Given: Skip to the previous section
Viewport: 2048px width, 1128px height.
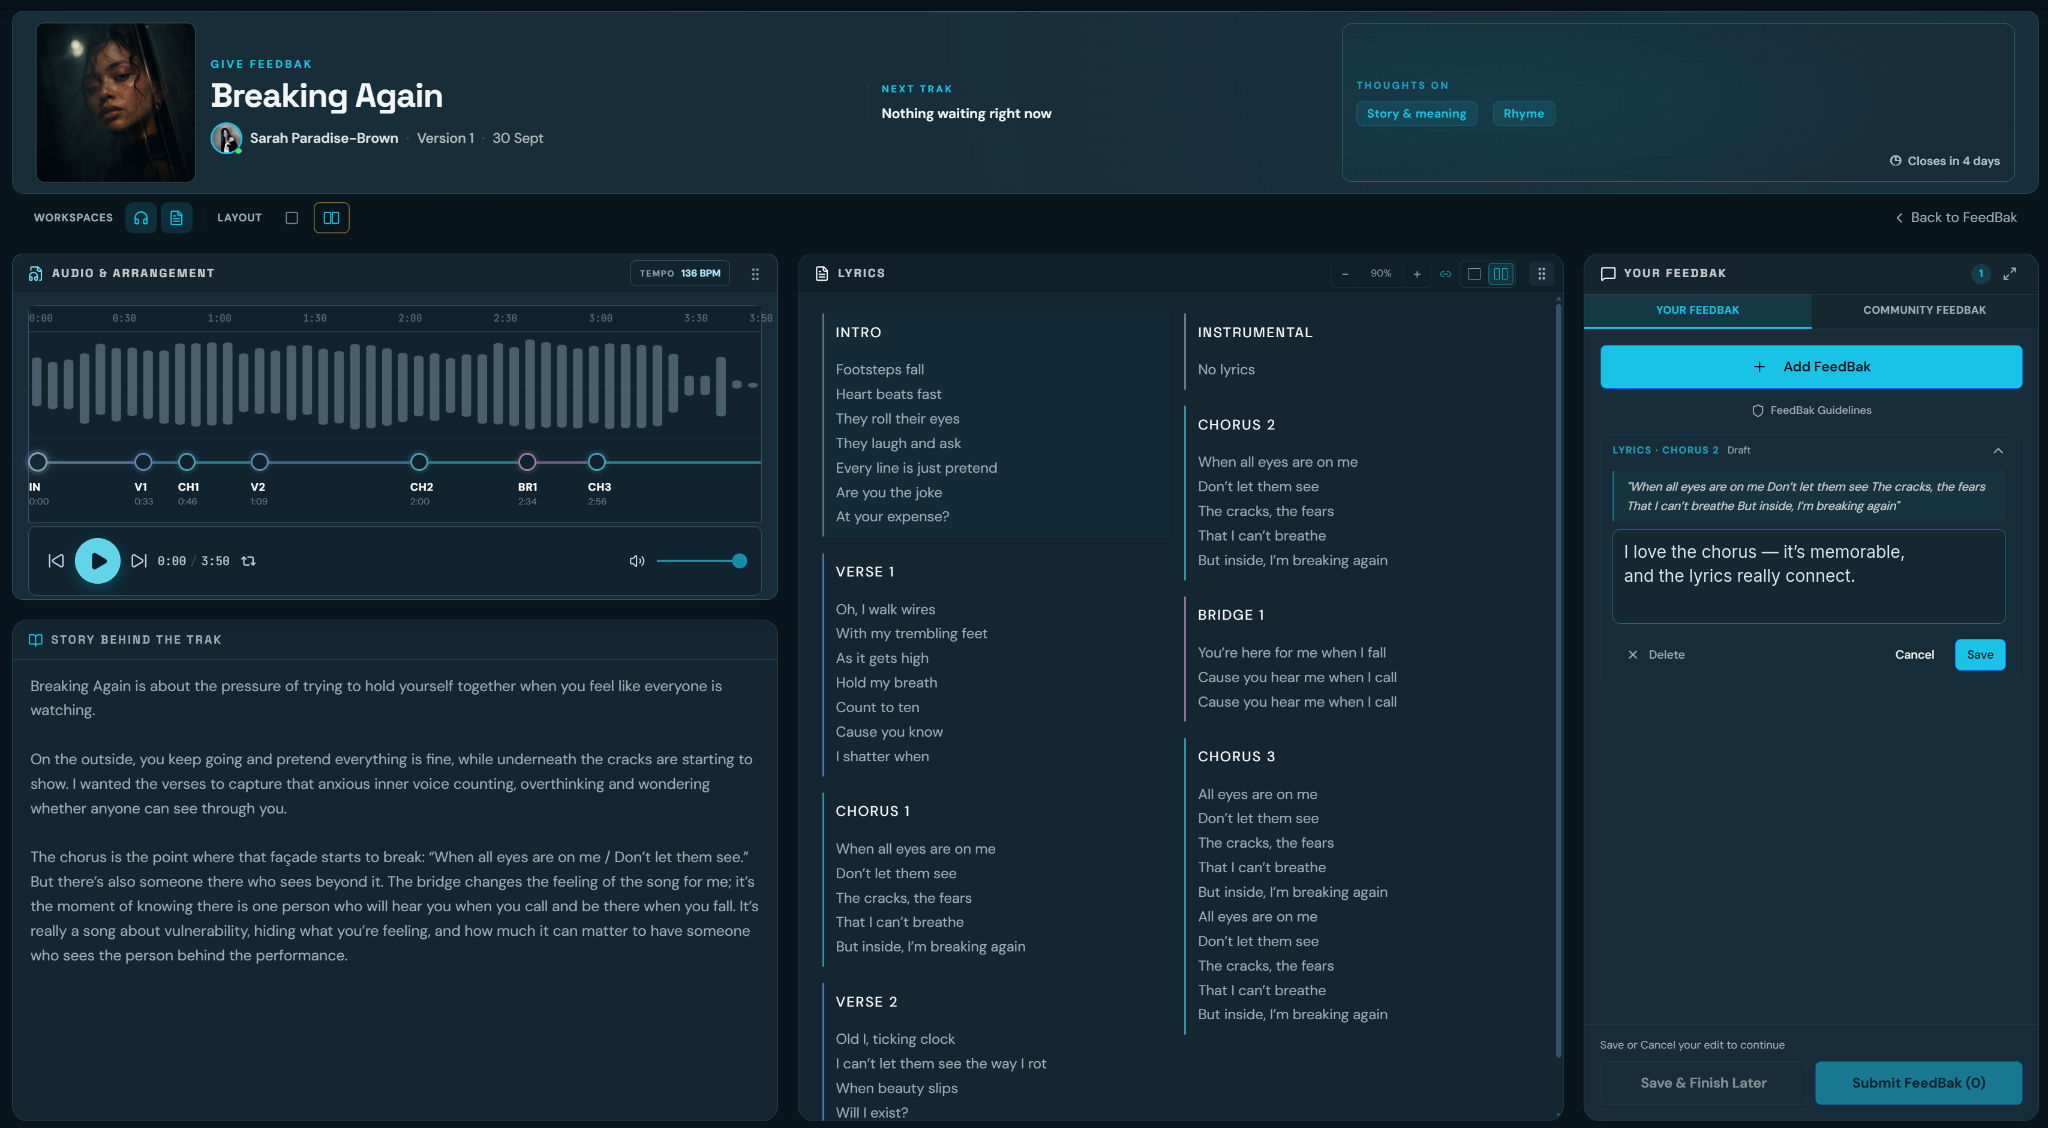Looking at the screenshot, I should [56, 561].
